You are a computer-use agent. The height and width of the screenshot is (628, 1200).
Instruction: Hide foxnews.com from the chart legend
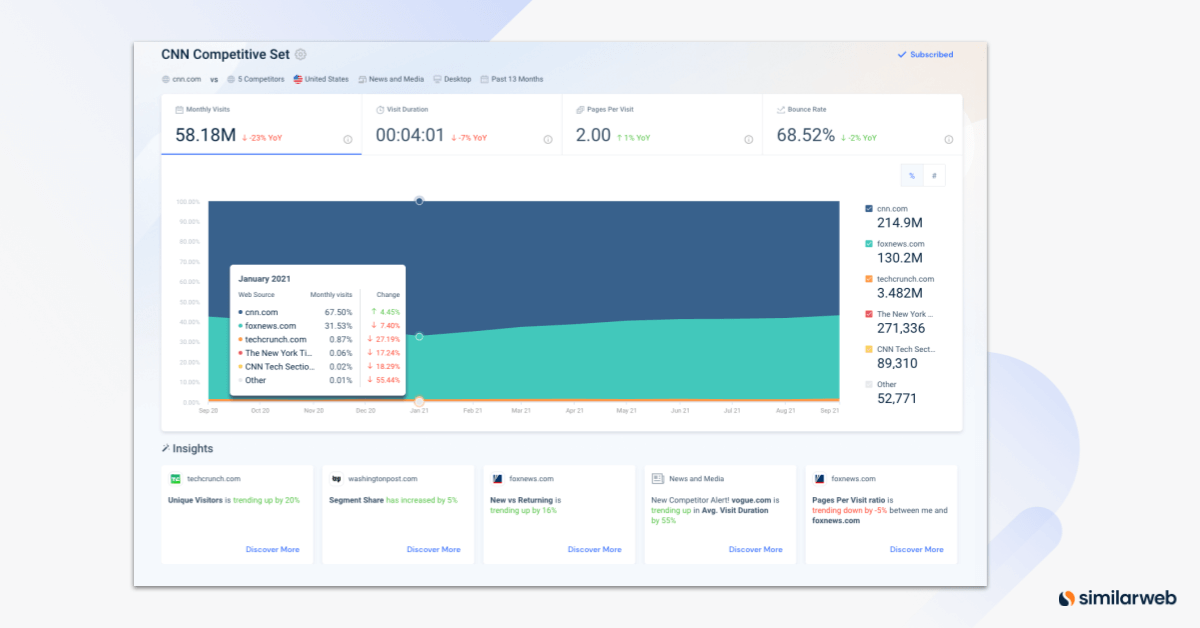point(867,243)
